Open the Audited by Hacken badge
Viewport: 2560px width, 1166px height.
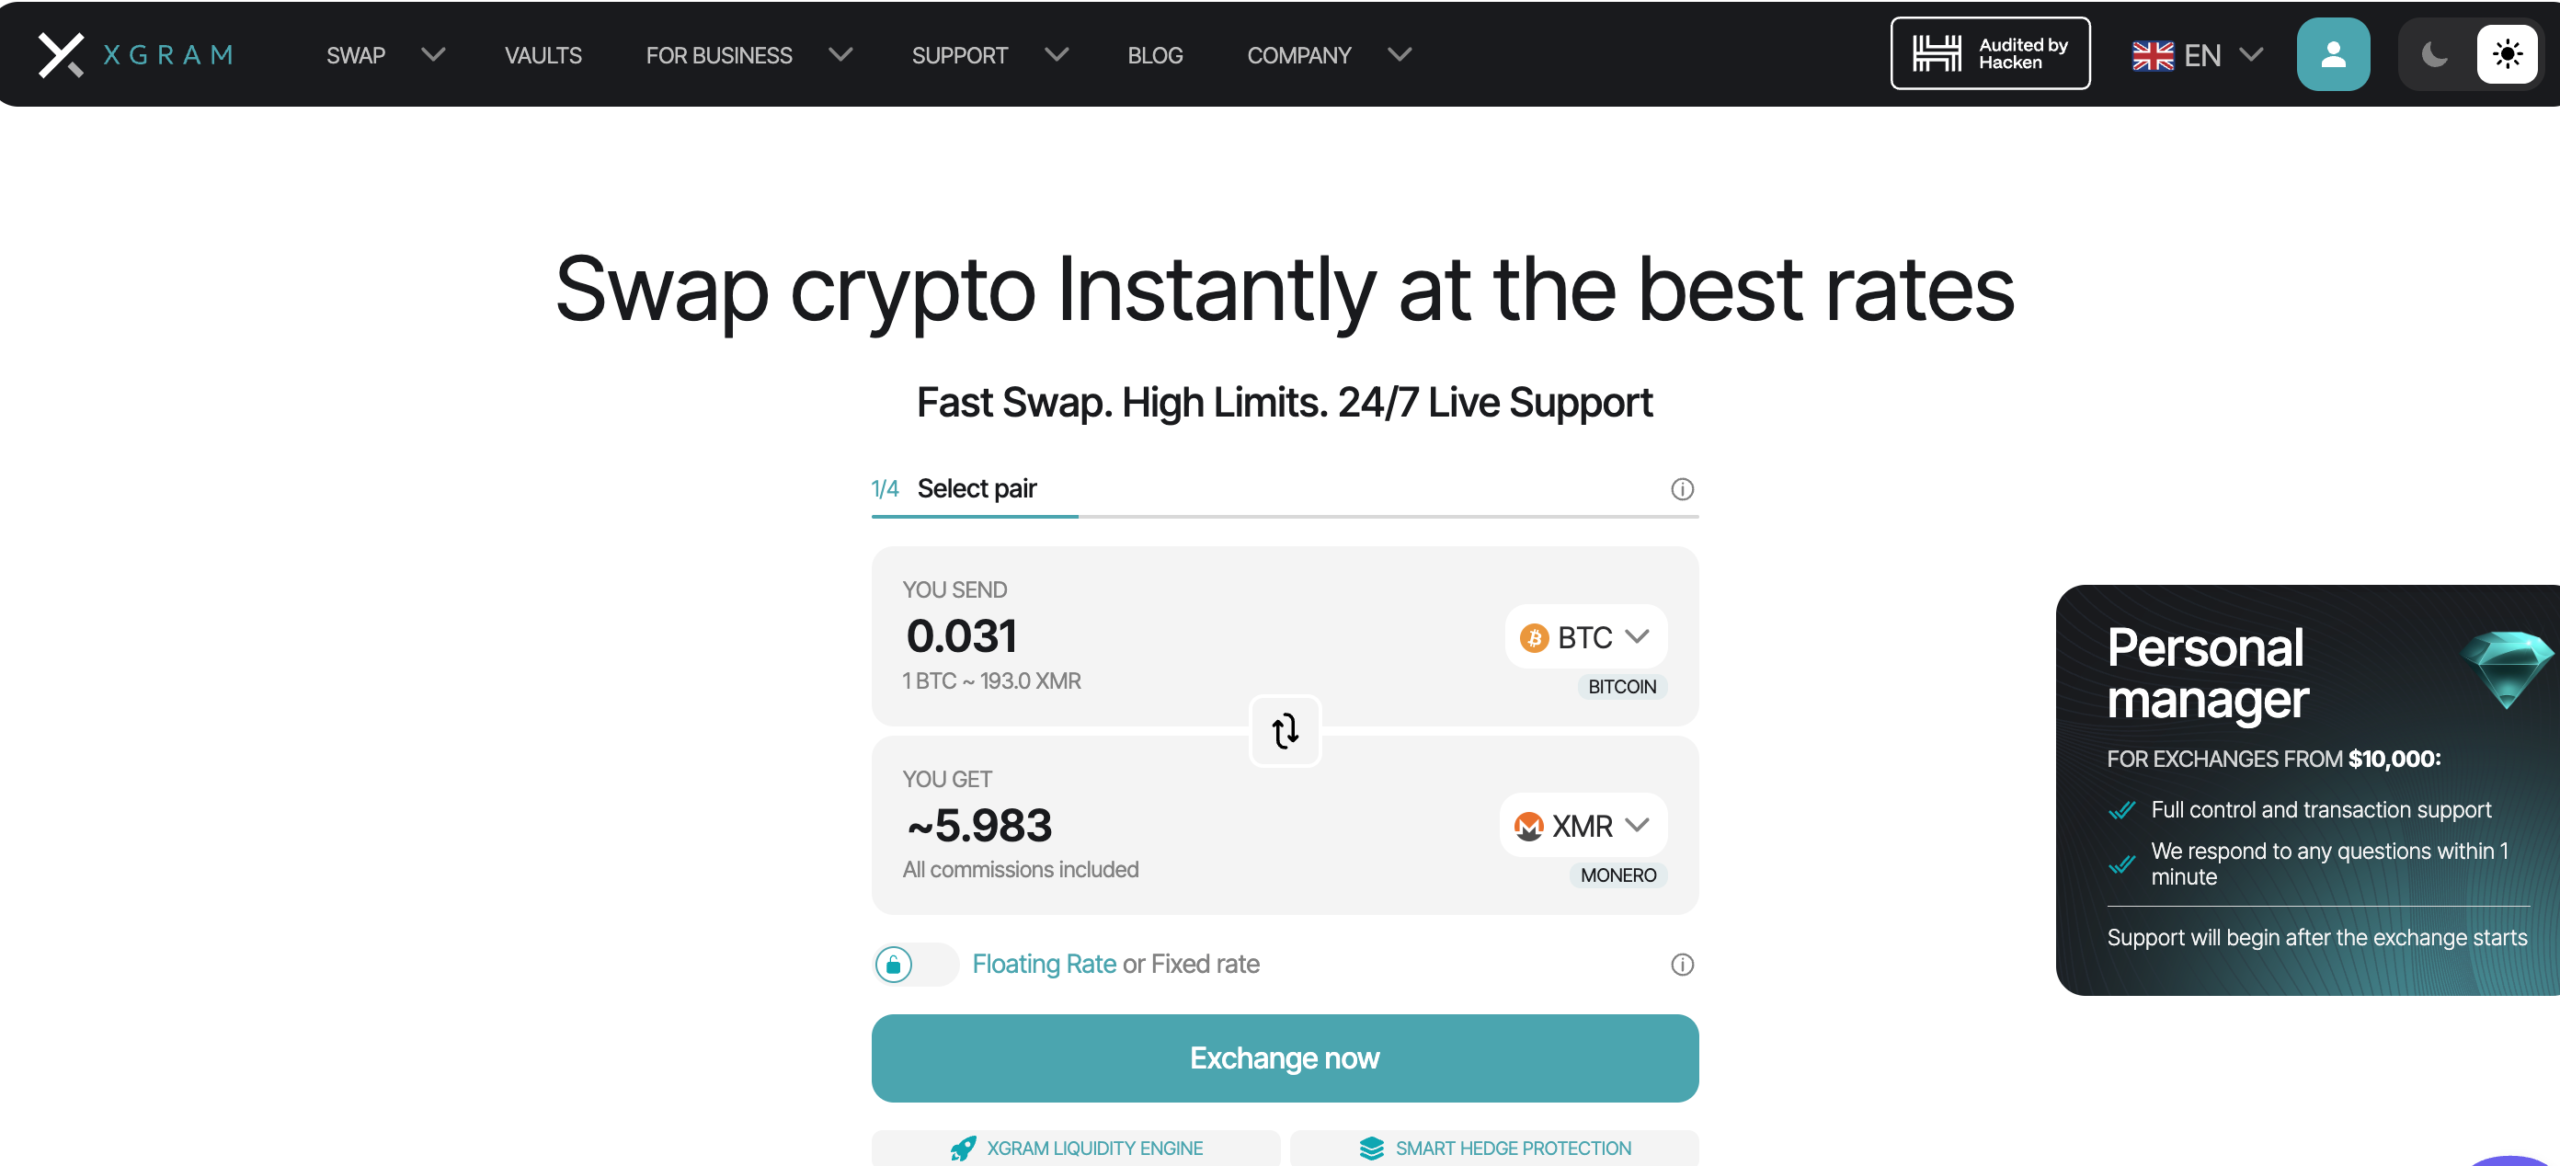coord(1989,53)
